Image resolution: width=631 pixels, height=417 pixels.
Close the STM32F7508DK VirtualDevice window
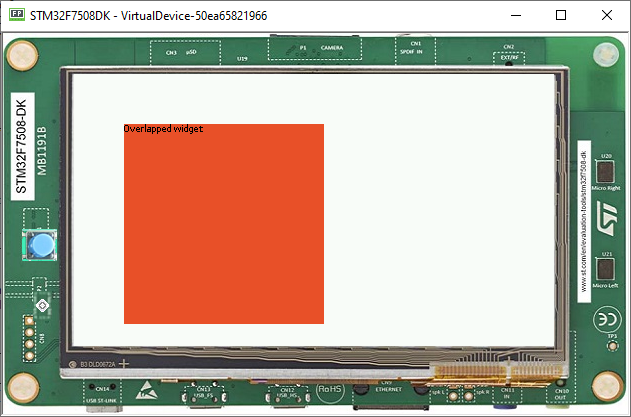pyautogui.click(x=607, y=15)
